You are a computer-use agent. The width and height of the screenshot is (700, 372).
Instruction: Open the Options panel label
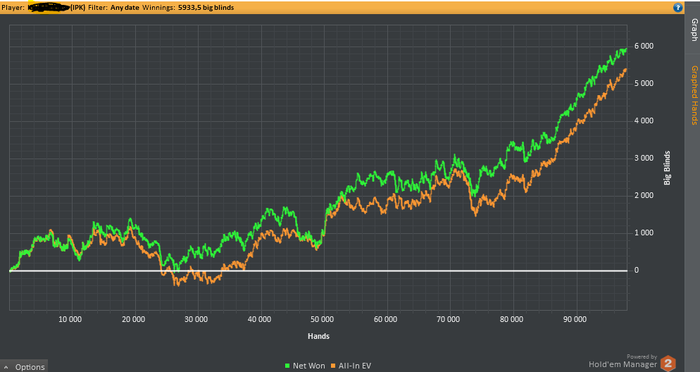point(30,367)
